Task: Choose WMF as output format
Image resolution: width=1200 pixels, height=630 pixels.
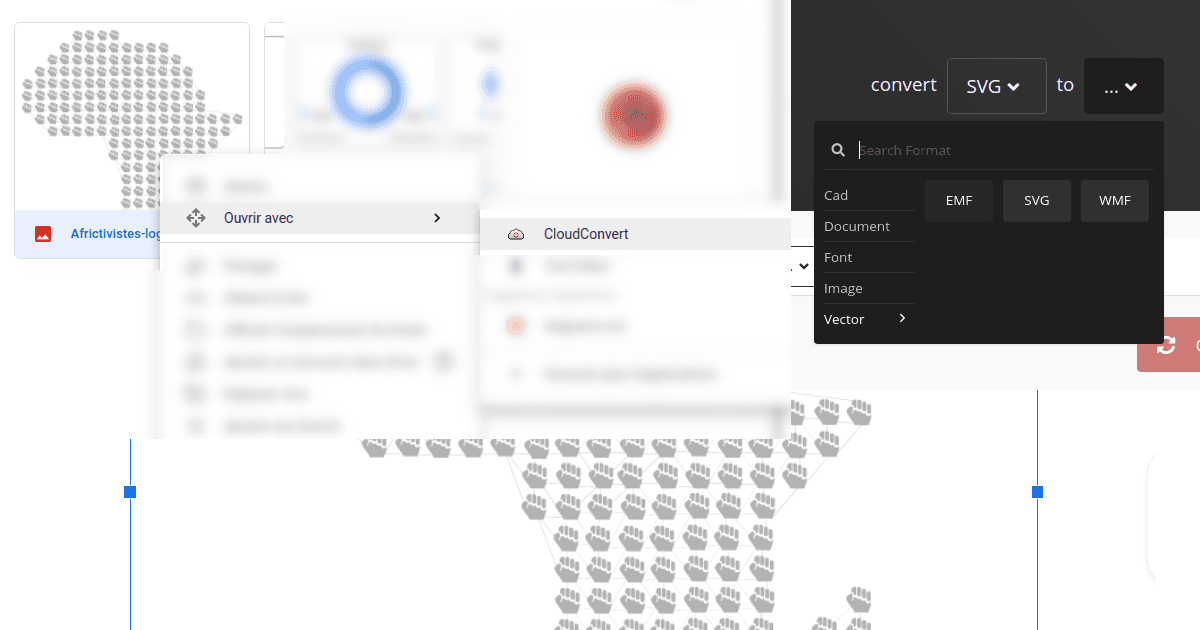Action: tap(1114, 200)
